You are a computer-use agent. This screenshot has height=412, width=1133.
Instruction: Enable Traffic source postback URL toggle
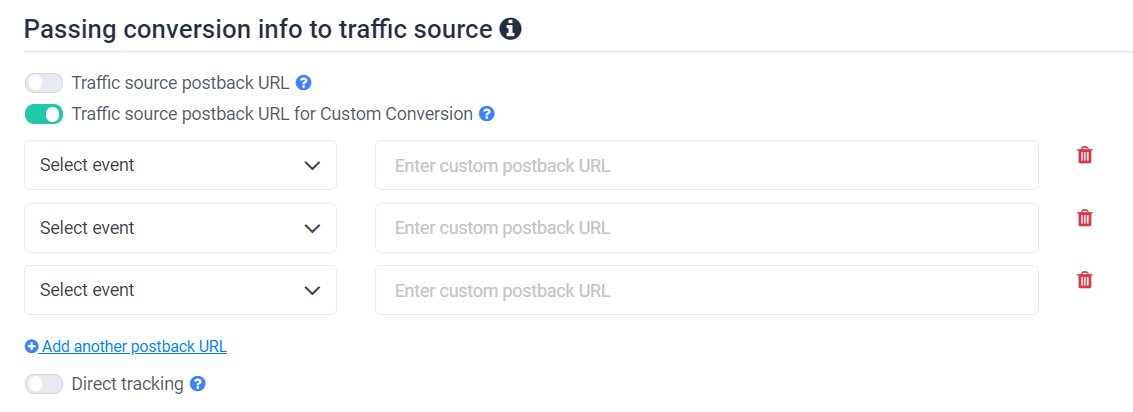pos(44,83)
